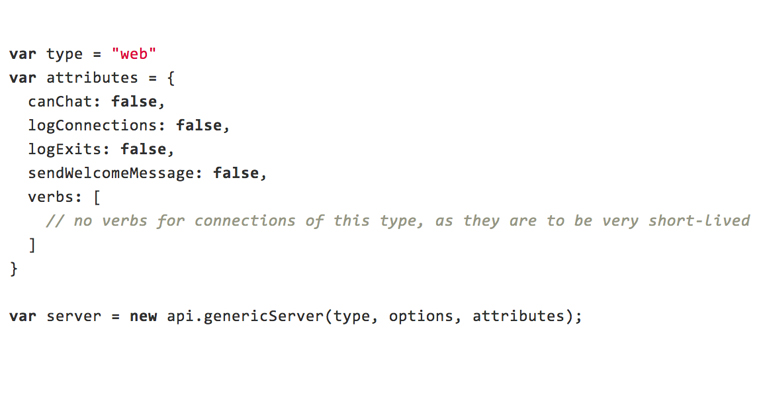Click the verbs property name
This screenshot has width=770, height=393.
tap(51, 197)
